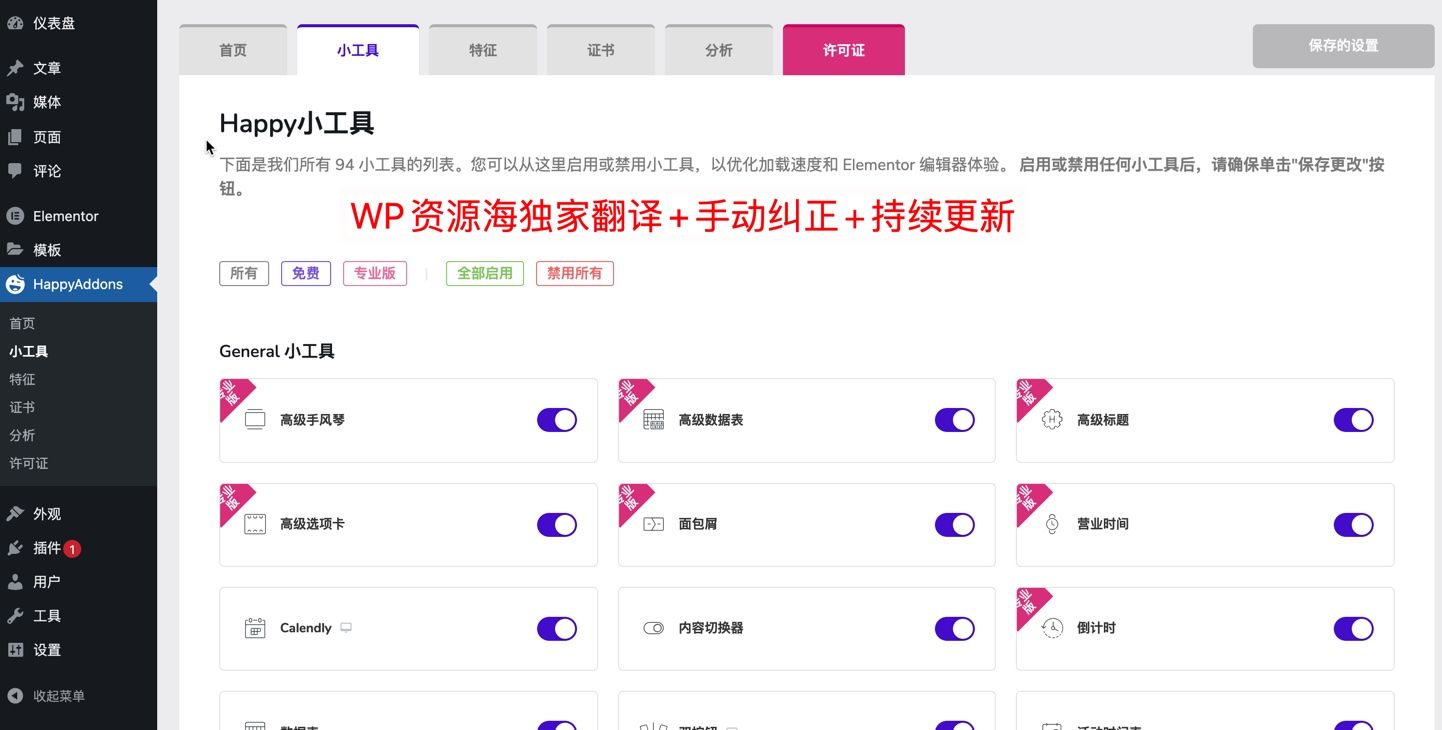
Task: Disable the 高级标题 toggle
Action: [x=1354, y=420]
